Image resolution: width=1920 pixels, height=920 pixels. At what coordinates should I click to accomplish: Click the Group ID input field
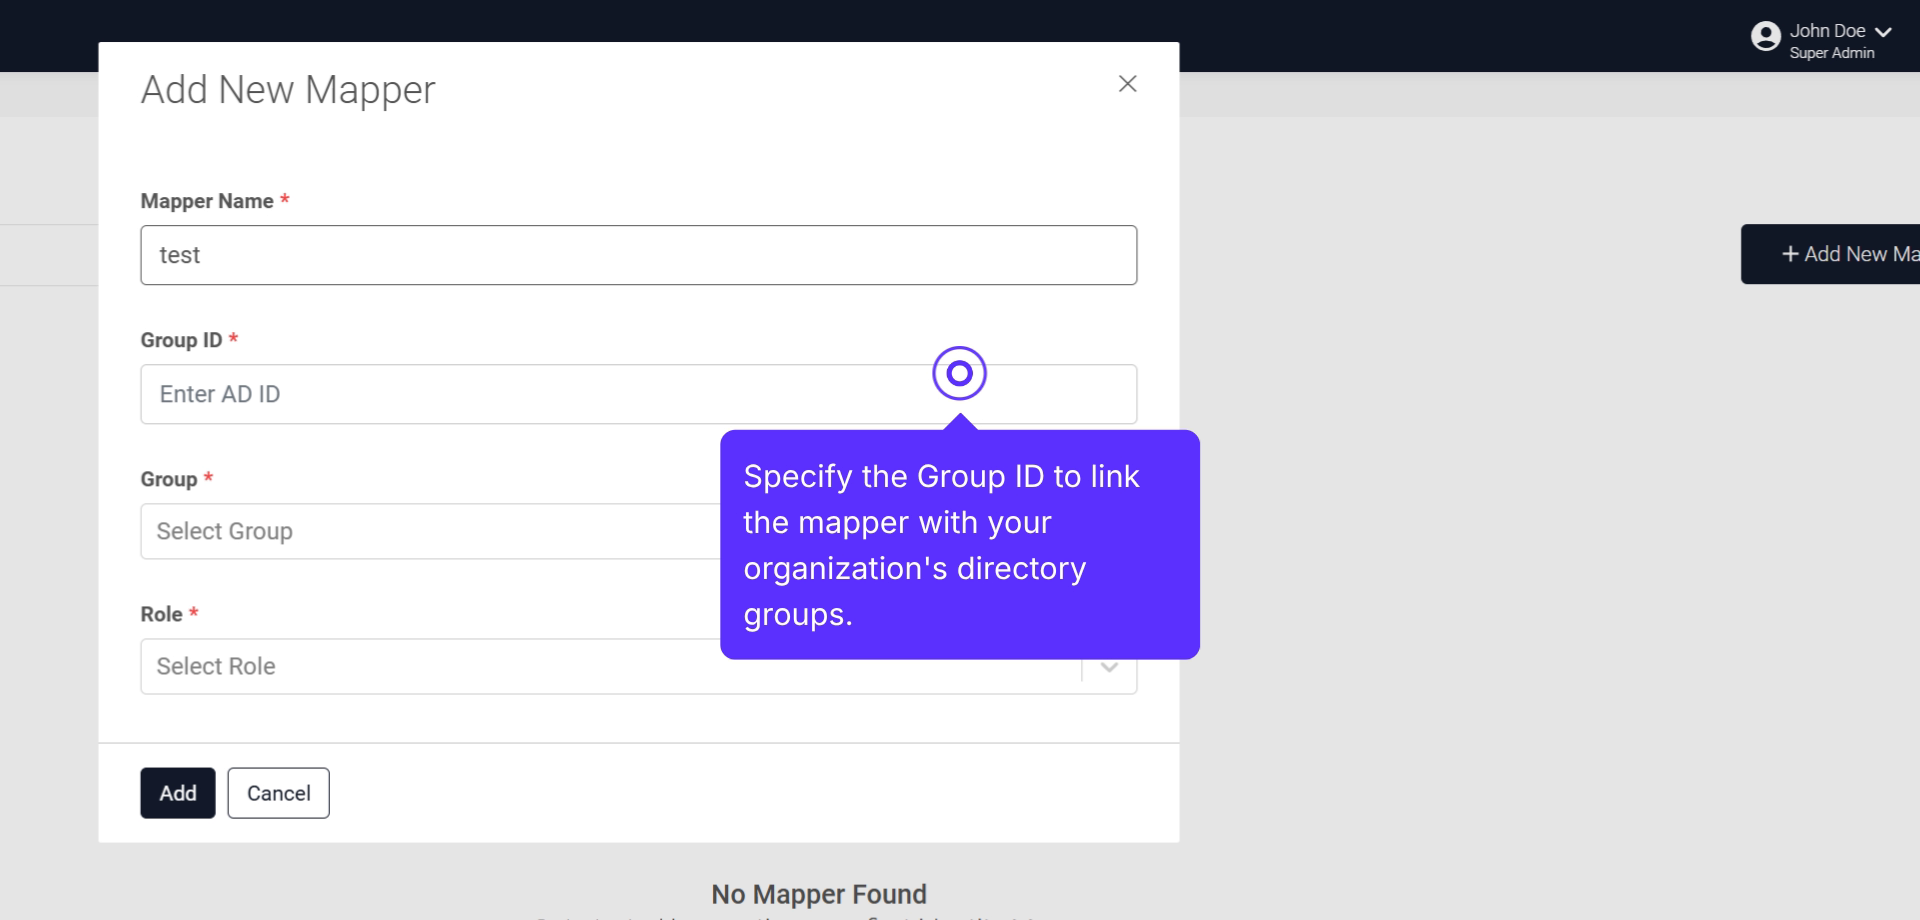tap(500, 394)
